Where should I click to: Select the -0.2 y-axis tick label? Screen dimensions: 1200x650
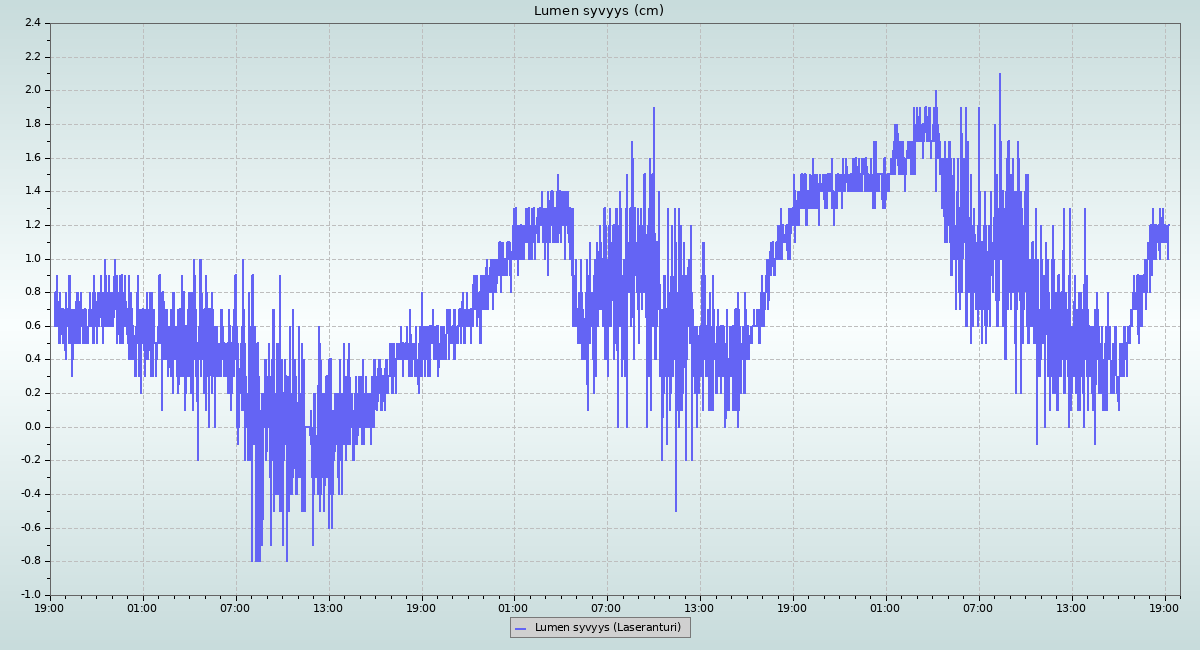(x=30, y=461)
